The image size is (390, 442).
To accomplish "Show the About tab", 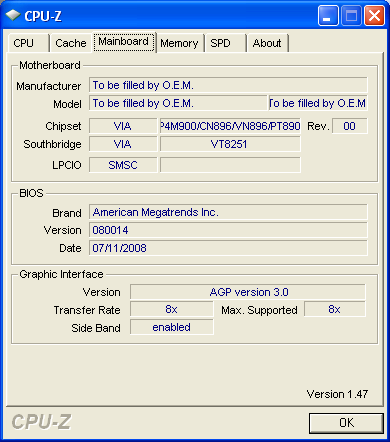I will point(267,43).
